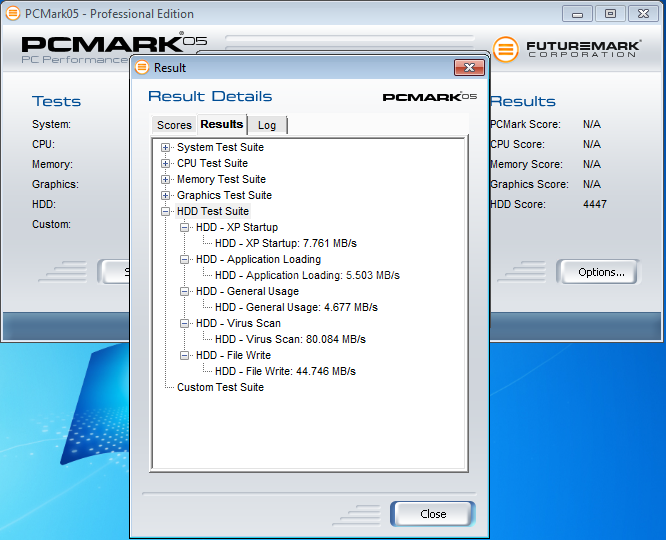The height and width of the screenshot is (540, 666).
Task: Click the 'Graphics Score:' label
Action: point(529,184)
